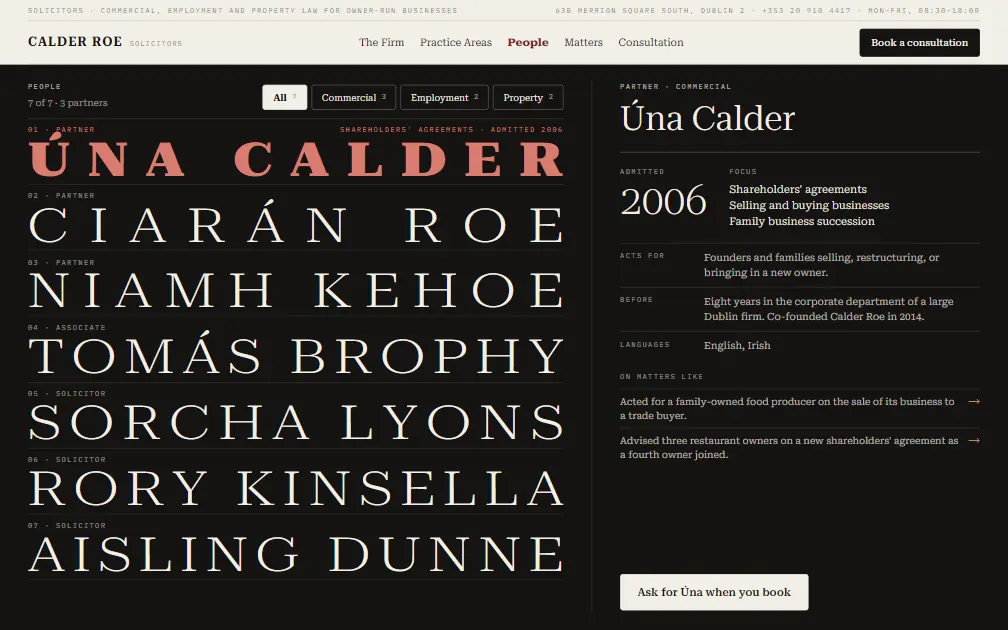Click arrow beside family-owned food producer matter
This screenshot has width=1008, height=630.
pos(974,401)
